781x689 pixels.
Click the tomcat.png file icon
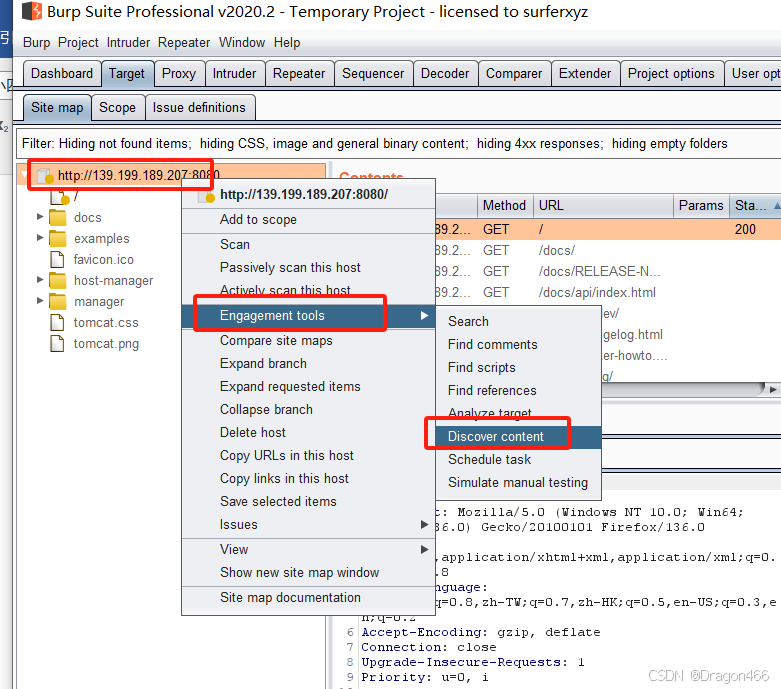(x=57, y=343)
